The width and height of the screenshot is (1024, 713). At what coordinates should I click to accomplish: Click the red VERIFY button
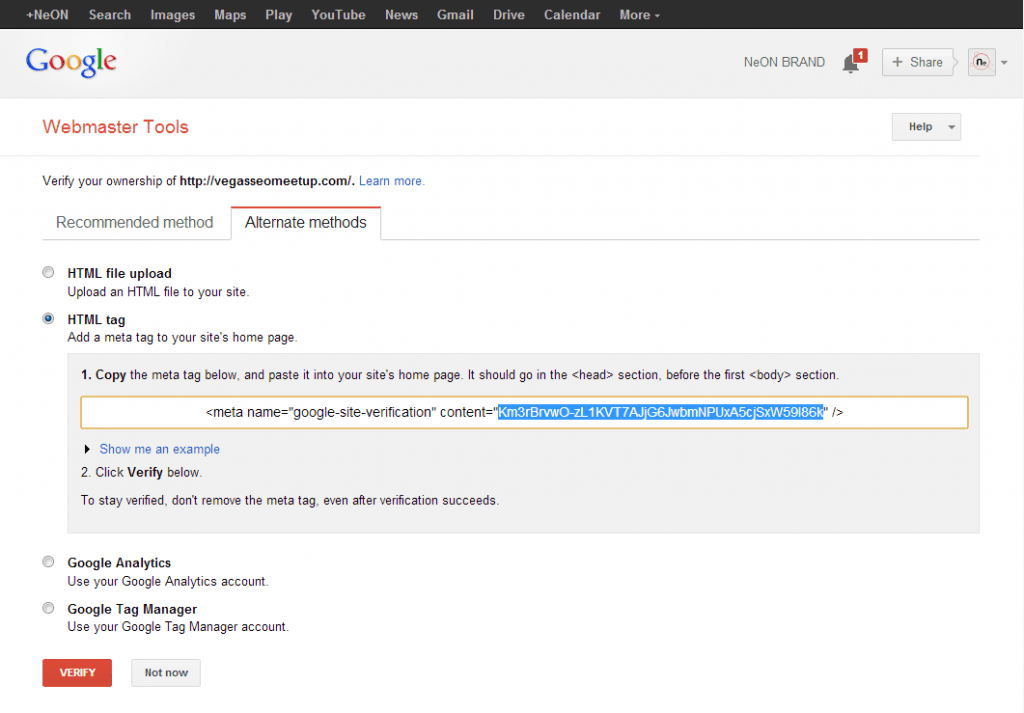click(x=77, y=673)
